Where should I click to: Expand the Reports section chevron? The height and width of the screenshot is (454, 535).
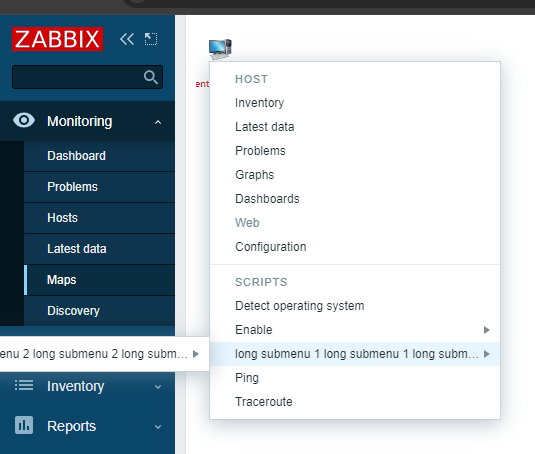158,427
